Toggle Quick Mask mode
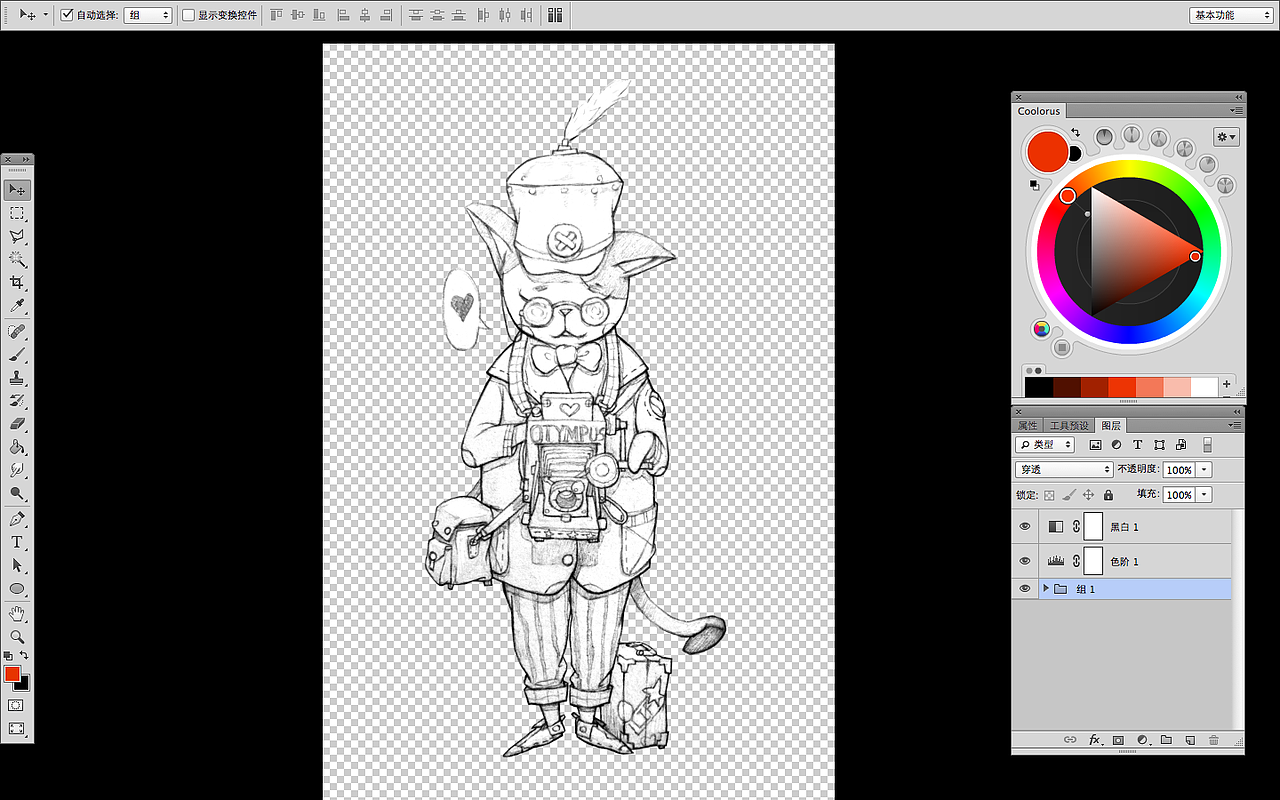Screen dimensions: 1280x800 tap(17, 705)
